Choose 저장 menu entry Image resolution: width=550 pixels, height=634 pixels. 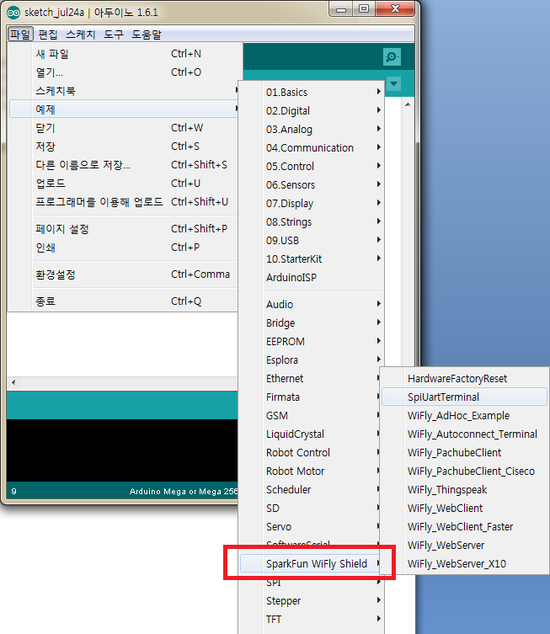123,146
